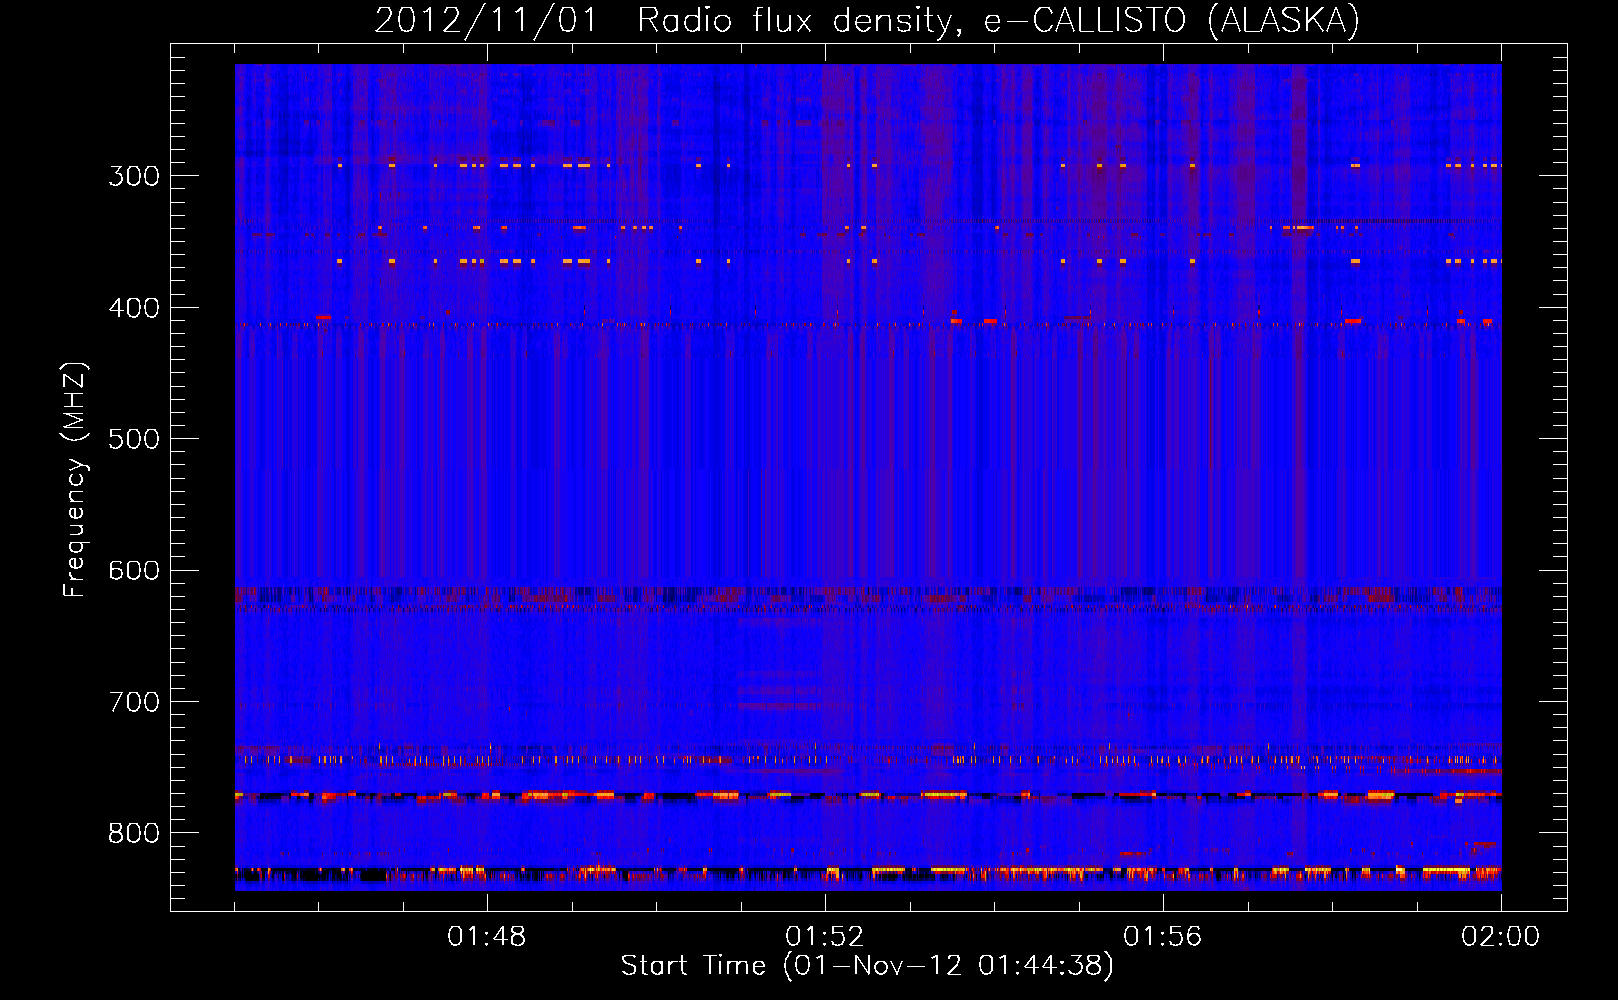This screenshot has height=1000, width=1618.
Task: Click the 01:48 time tick label
Action: [487, 936]
